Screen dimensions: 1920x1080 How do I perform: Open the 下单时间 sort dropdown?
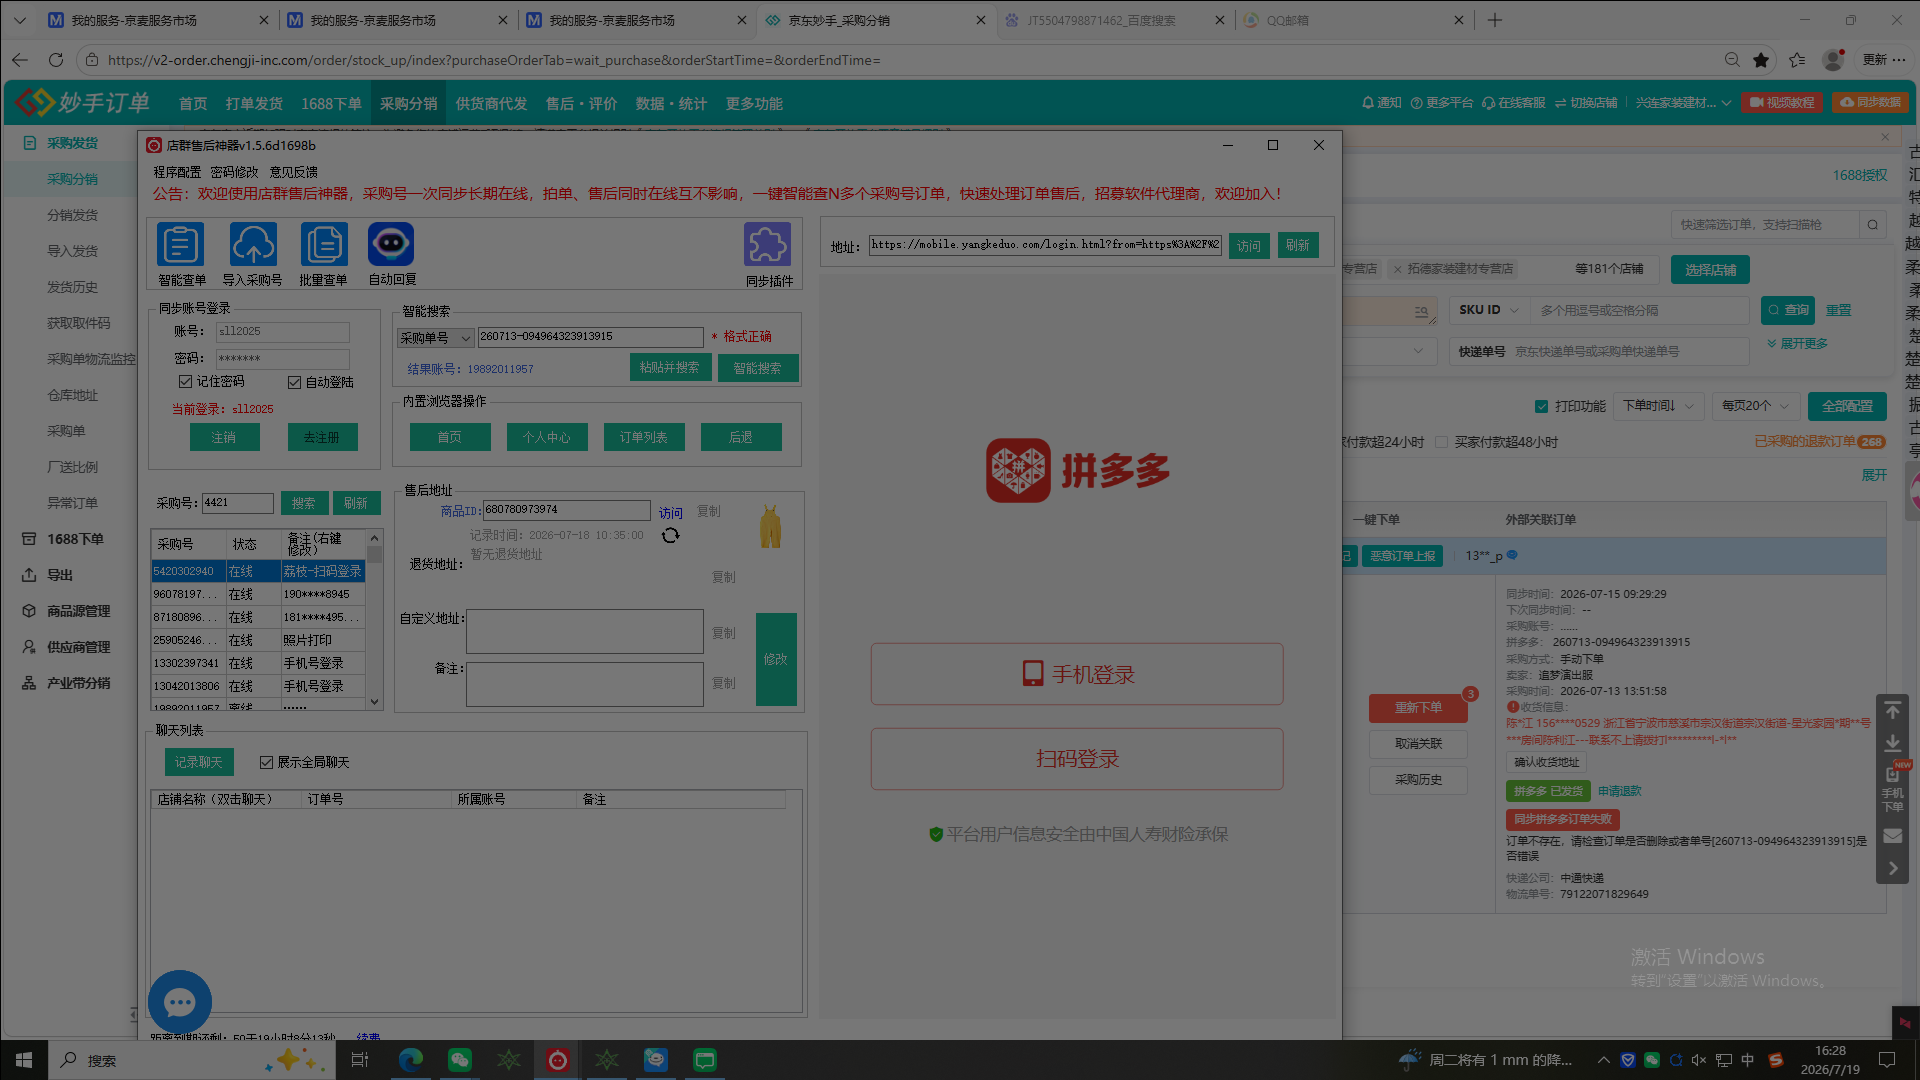1658,406
